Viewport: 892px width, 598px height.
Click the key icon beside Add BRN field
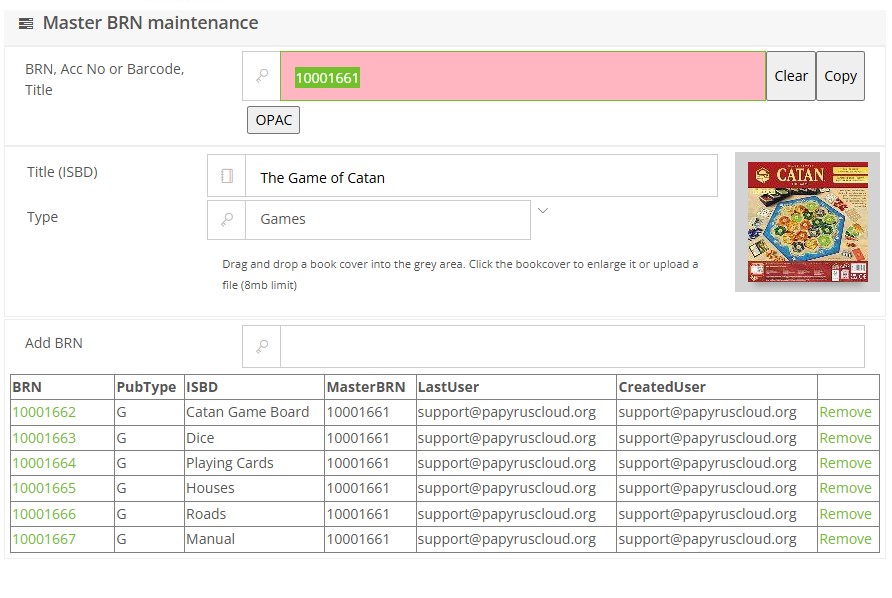pyautogui.click(x=261, y=346)
